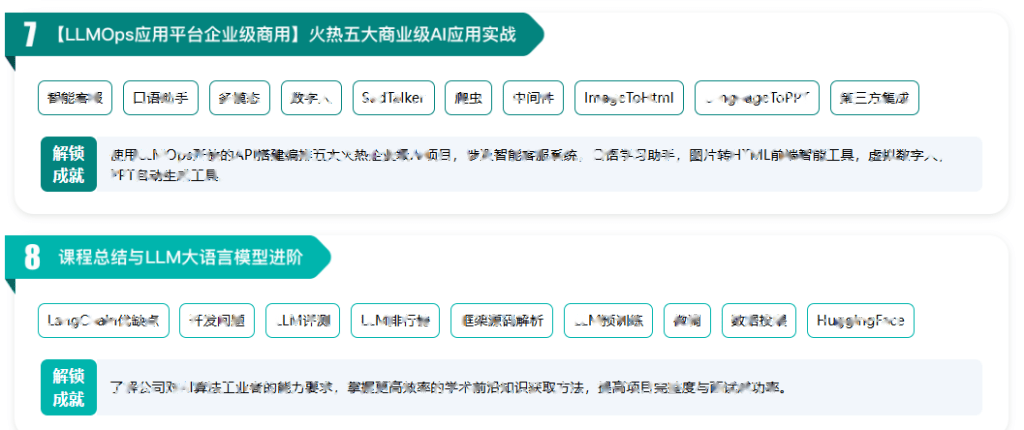Open chapter 7 LLMOps应用平台 heading
This screenshot has width=1024, height=430.
285,35
